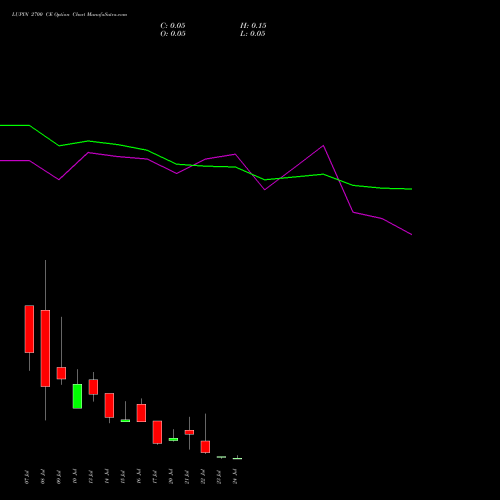The image size is (500, 500).
Task: Click the '09 Jul' date axis label
Action: 59,477
